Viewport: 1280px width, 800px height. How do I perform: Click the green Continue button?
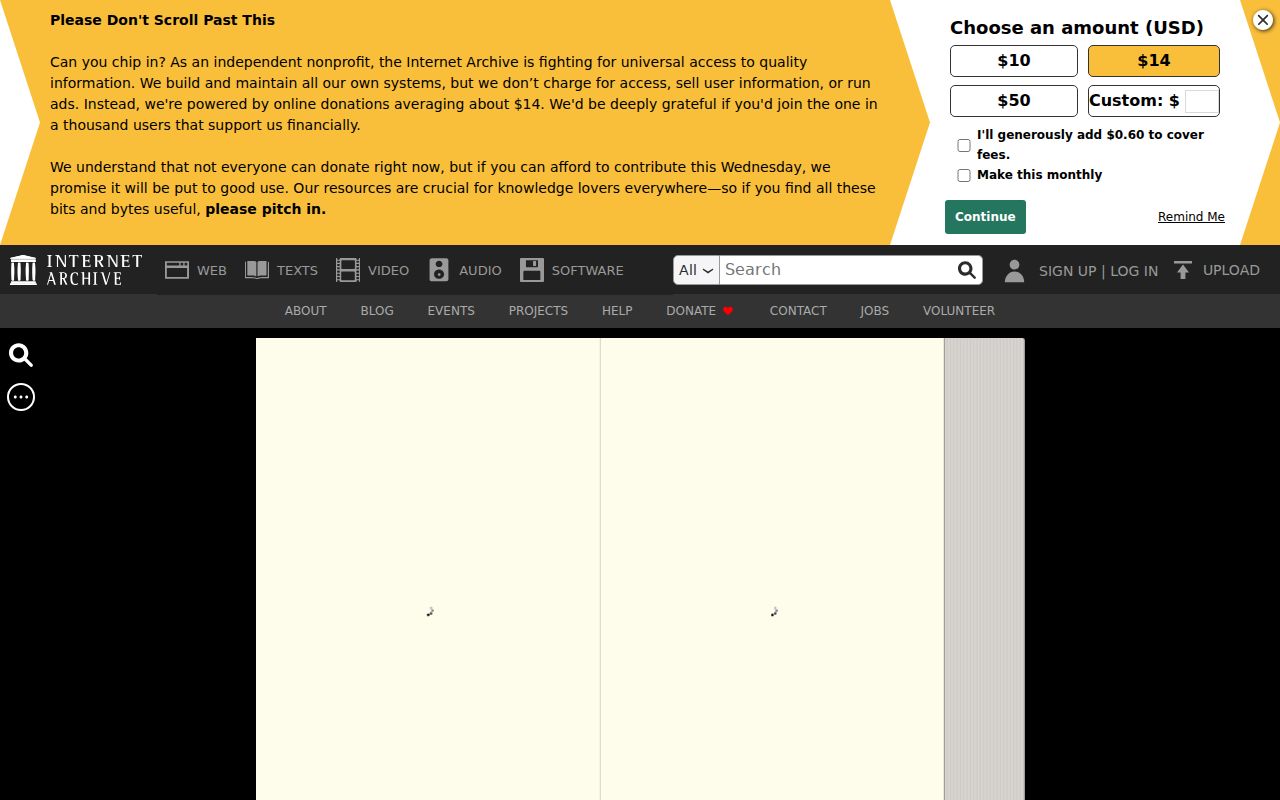click(x=985, y=217)
